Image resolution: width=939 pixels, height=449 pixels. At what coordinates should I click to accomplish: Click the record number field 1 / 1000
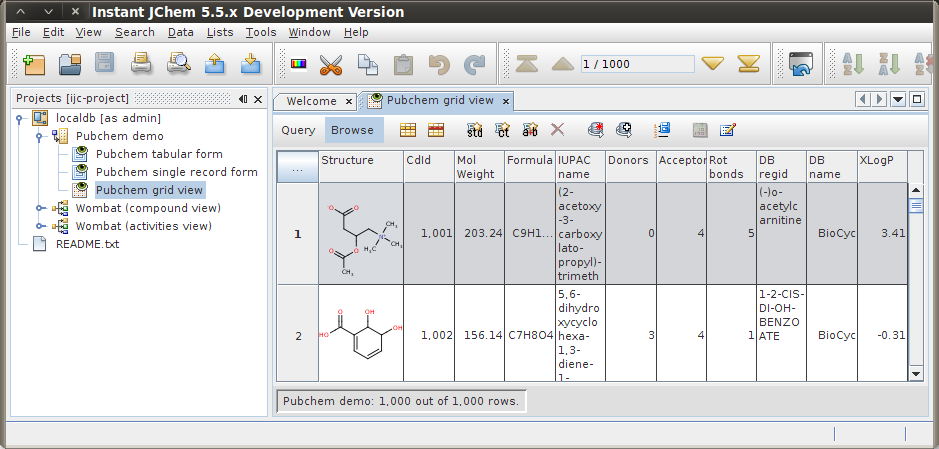pos(636,64)
